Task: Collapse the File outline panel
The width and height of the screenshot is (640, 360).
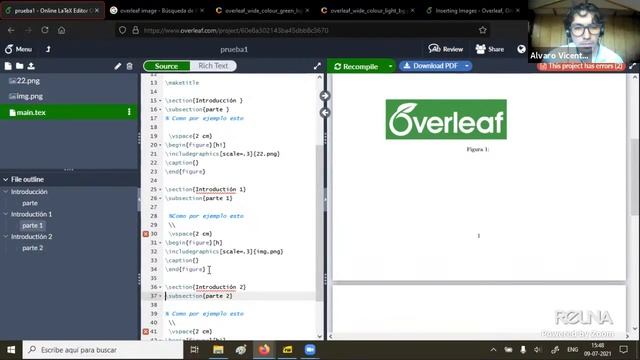Action: tap(6, 180)
